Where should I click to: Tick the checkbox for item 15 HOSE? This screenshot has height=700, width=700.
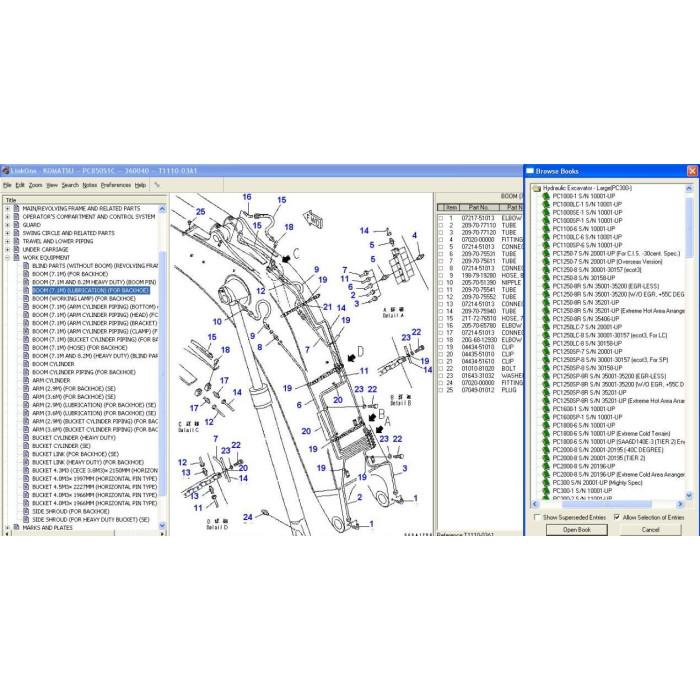pos(441,319)
